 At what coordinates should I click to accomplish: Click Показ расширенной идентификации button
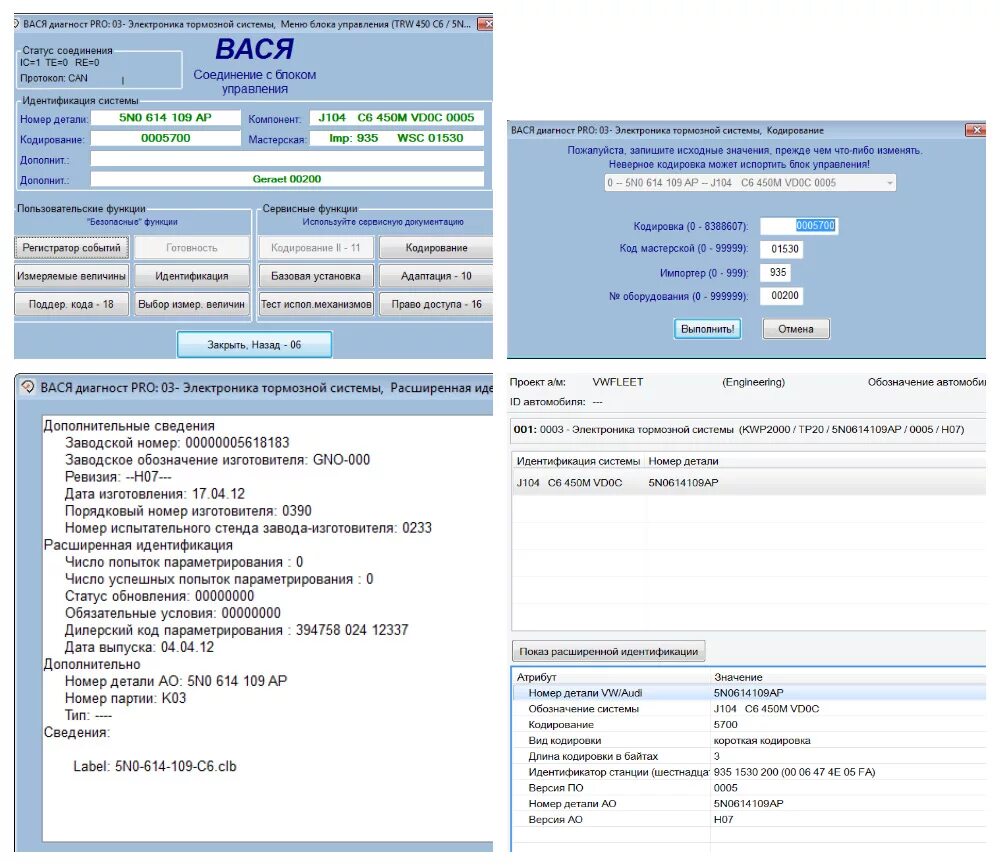[608, 651]
